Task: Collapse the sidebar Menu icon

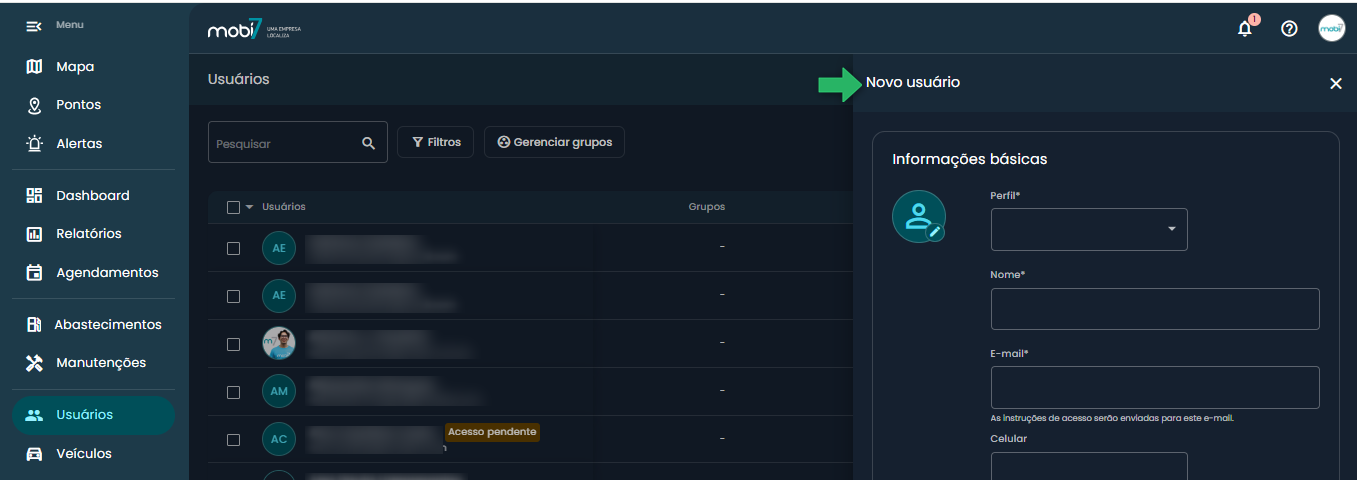Action: pyautogui.click(x=34, y=25)
